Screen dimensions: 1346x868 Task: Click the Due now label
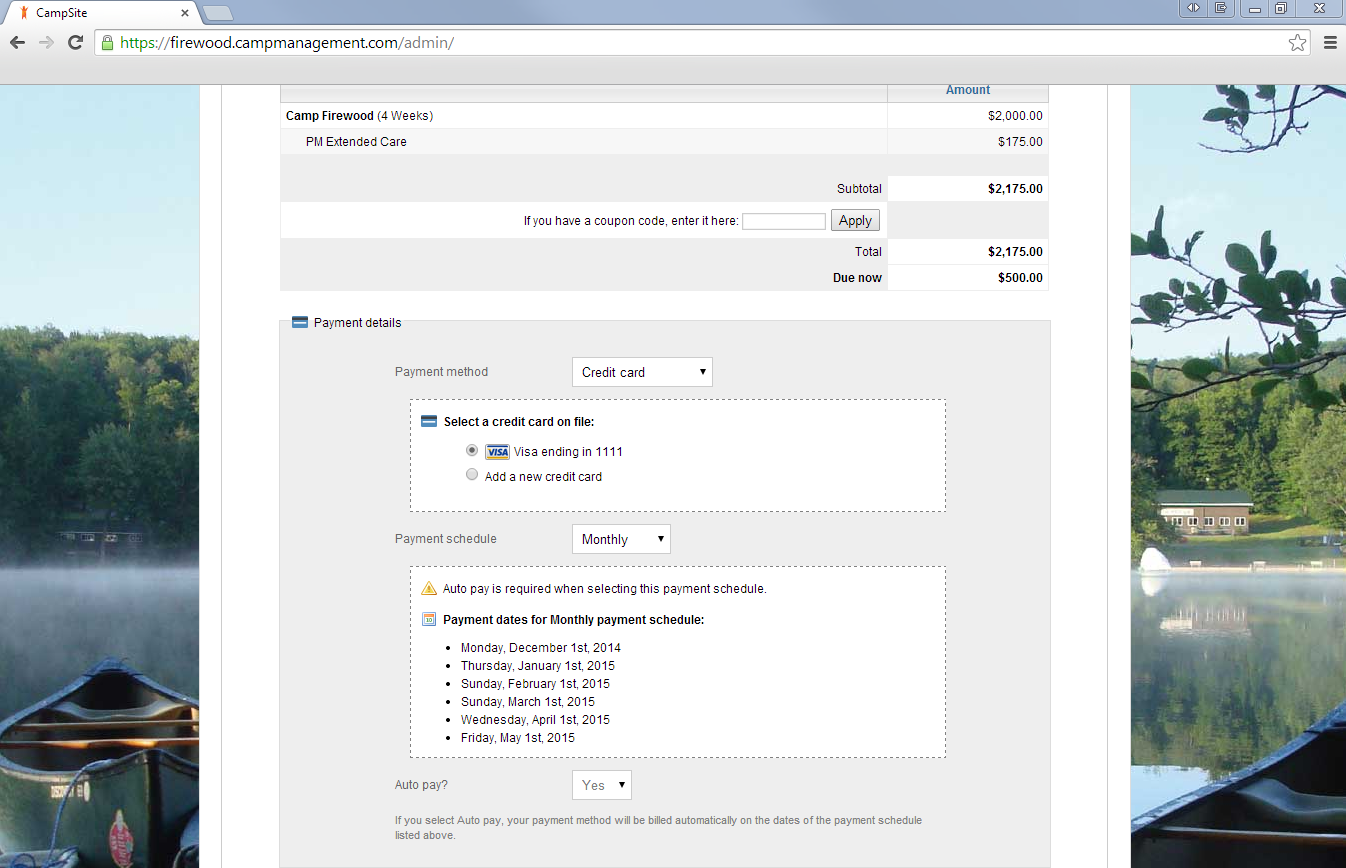coord(857,278)
